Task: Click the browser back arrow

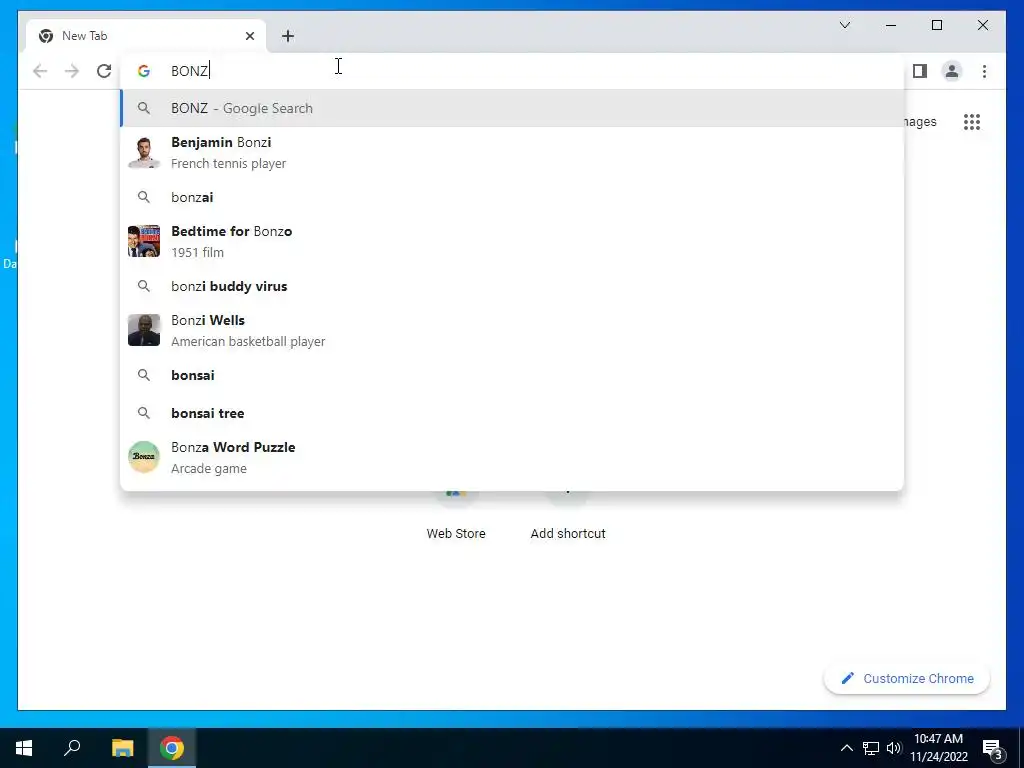Action: tap(40, 71)
